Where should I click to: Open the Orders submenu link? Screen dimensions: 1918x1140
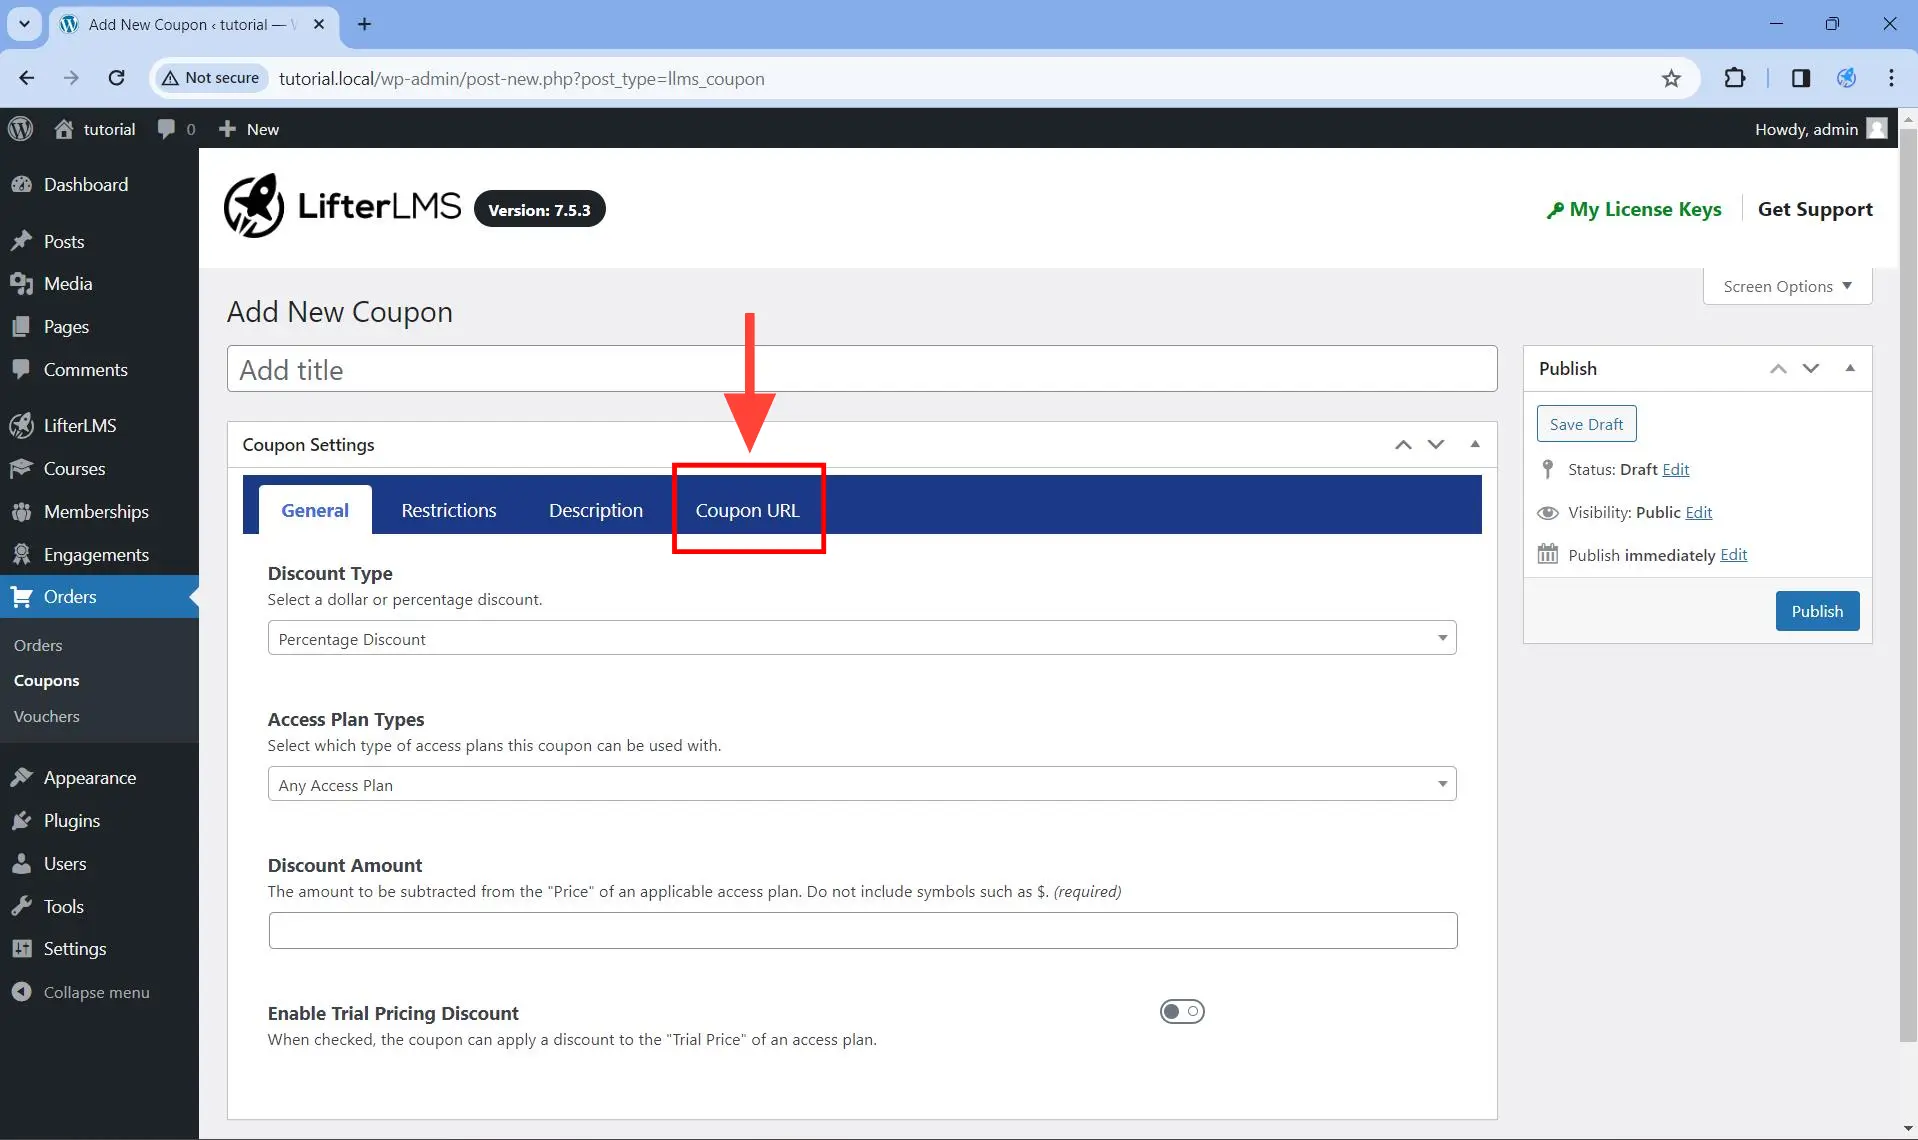(x=38, y=645)
